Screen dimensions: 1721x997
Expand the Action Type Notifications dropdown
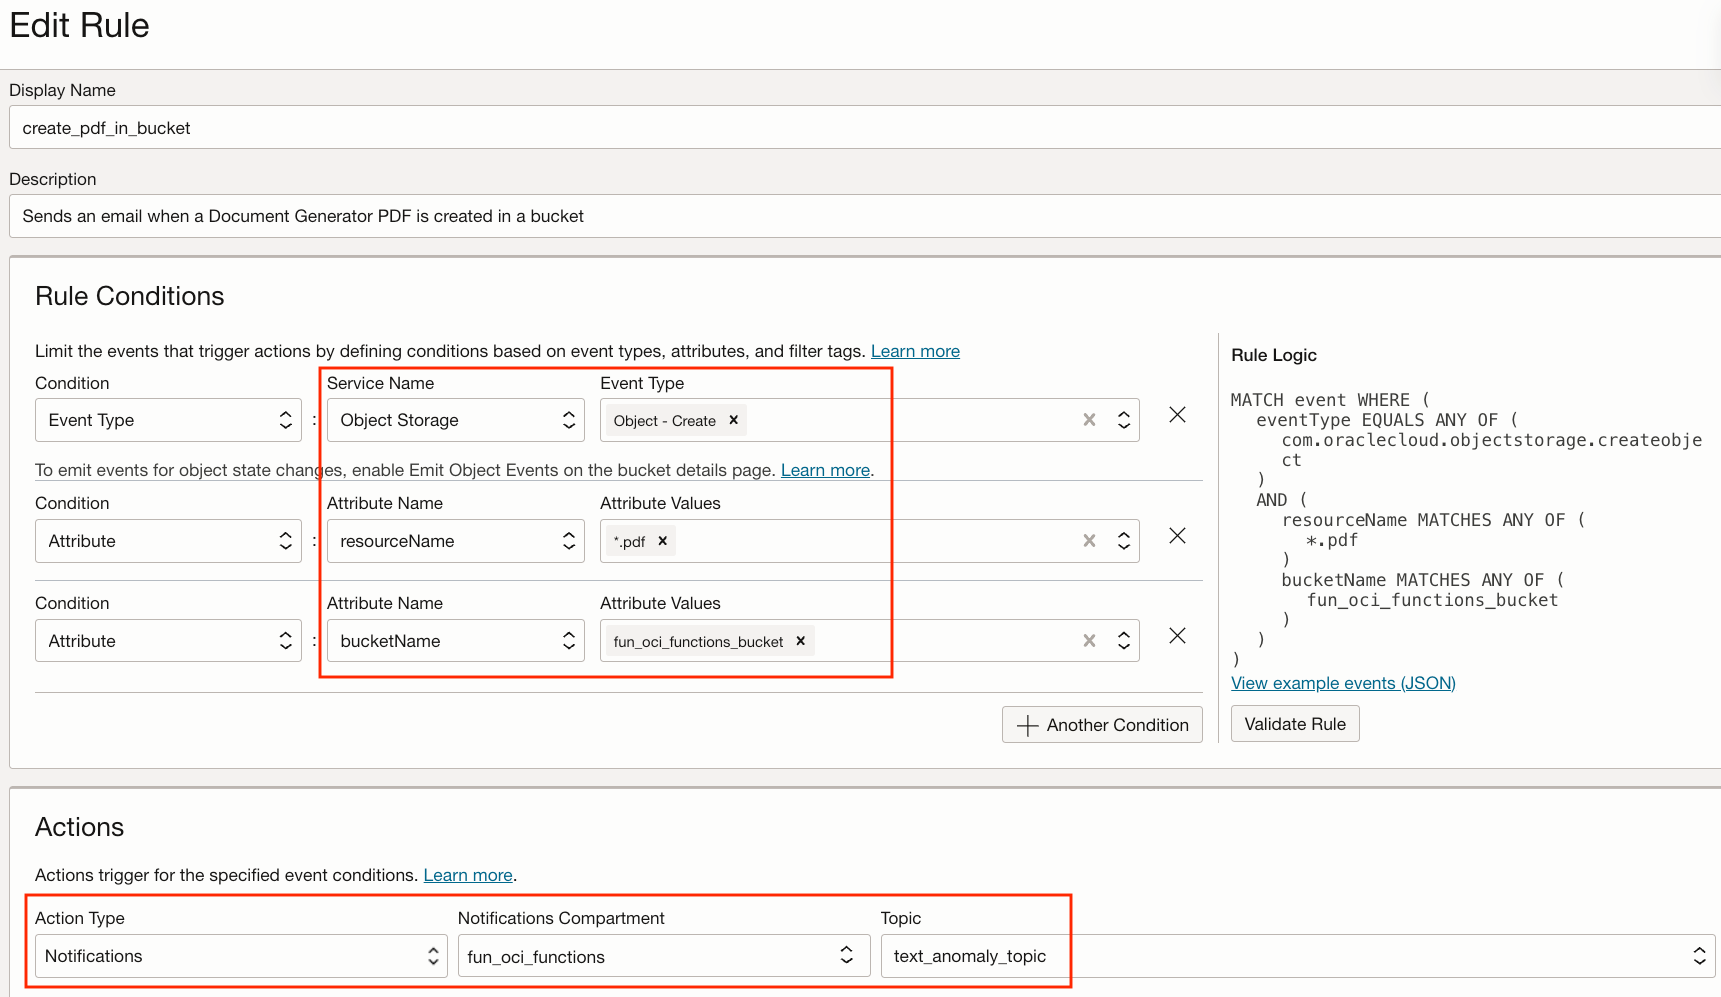pos(240,956)
